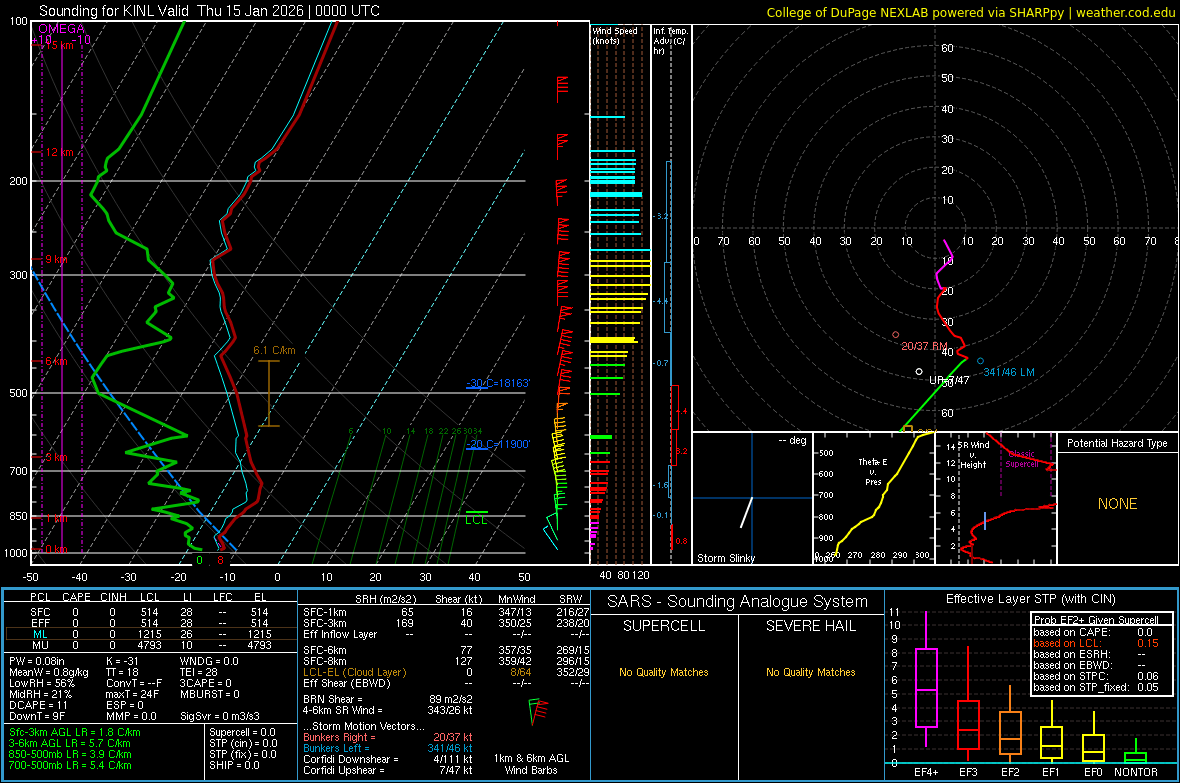Click the SR Wind v. Height inset label
1180x783 pixels.
click(972, 455)
